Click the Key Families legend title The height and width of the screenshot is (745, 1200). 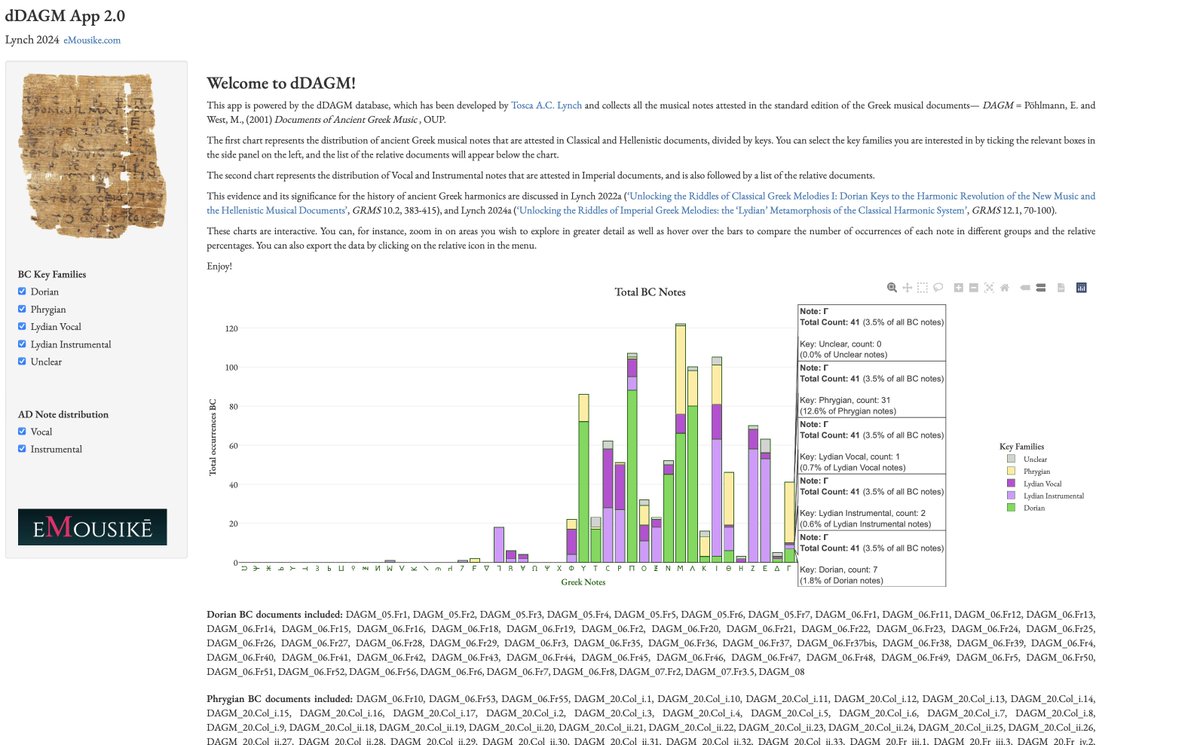pos(1022,446)
